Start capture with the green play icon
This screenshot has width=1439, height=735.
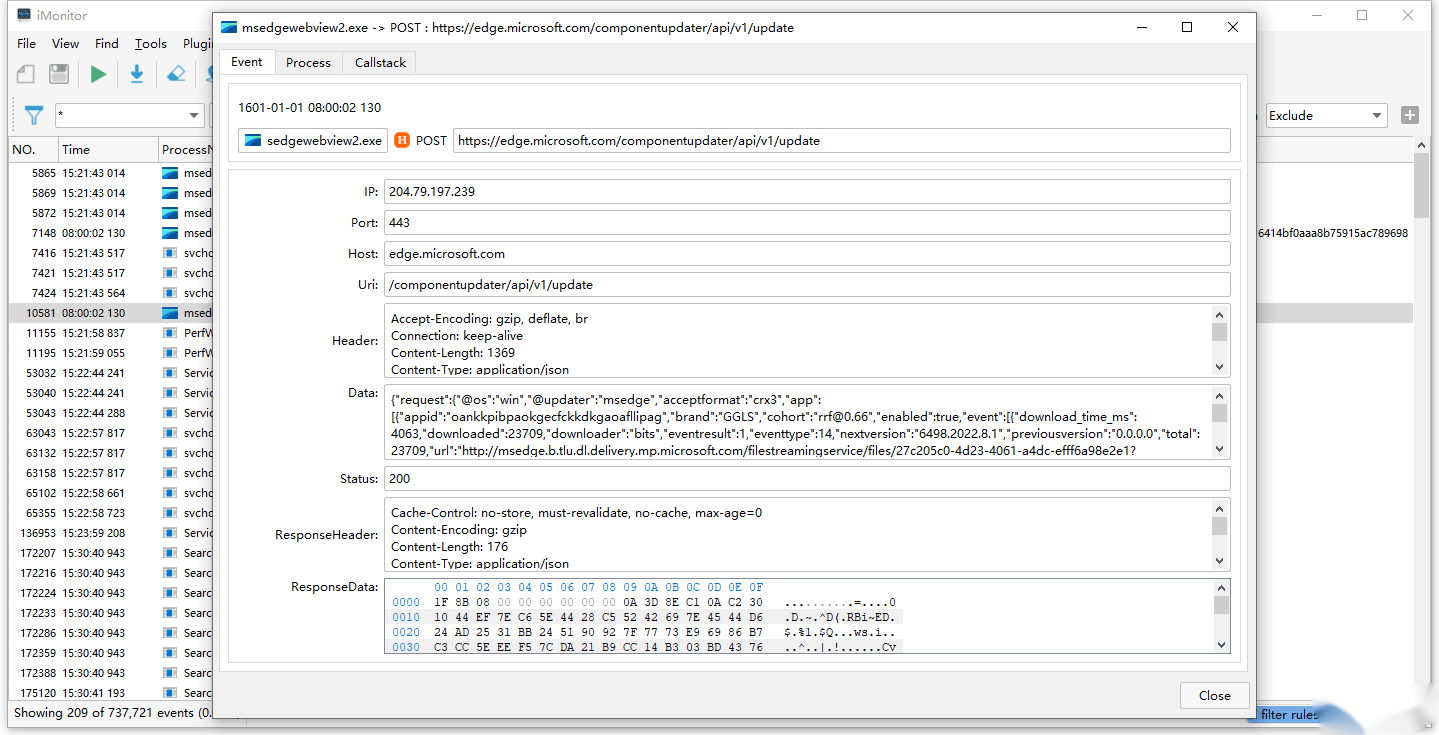(x=98, y=74)
